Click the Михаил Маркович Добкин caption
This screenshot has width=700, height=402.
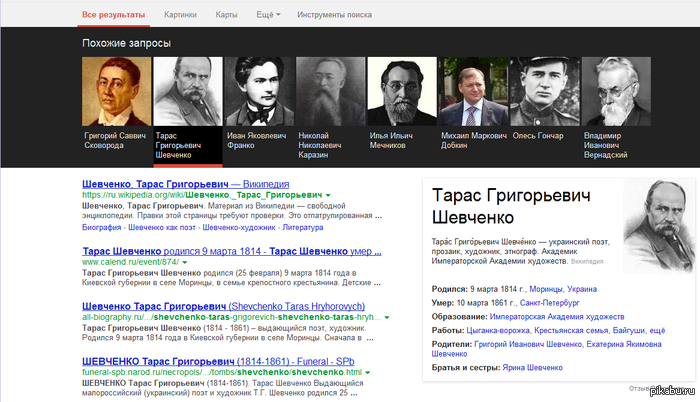coord(474,140)
